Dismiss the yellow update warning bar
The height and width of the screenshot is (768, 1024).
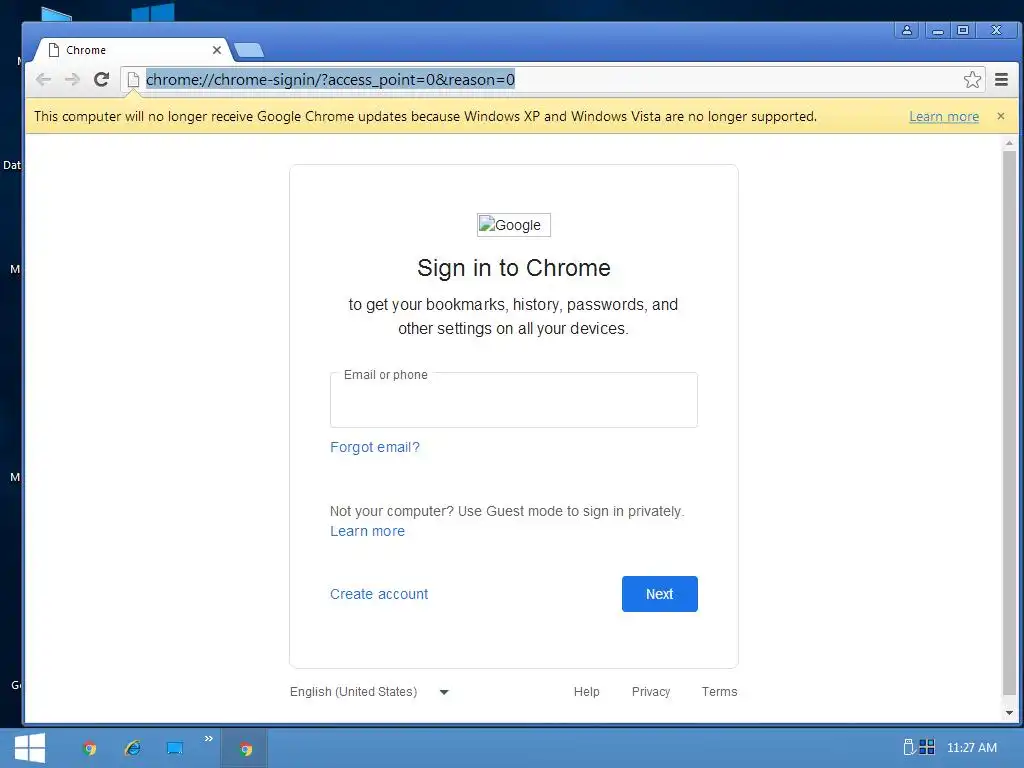point(1000,116)
